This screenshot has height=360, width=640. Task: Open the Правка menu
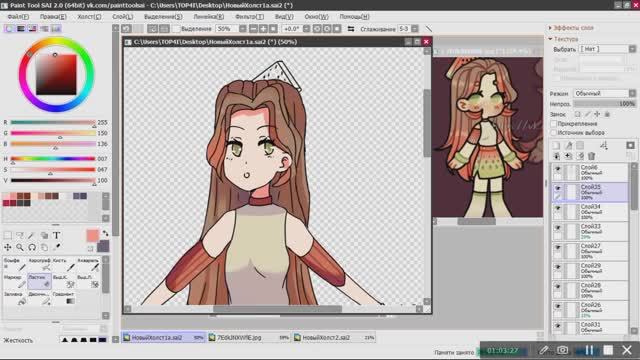(x=53, y=17)
